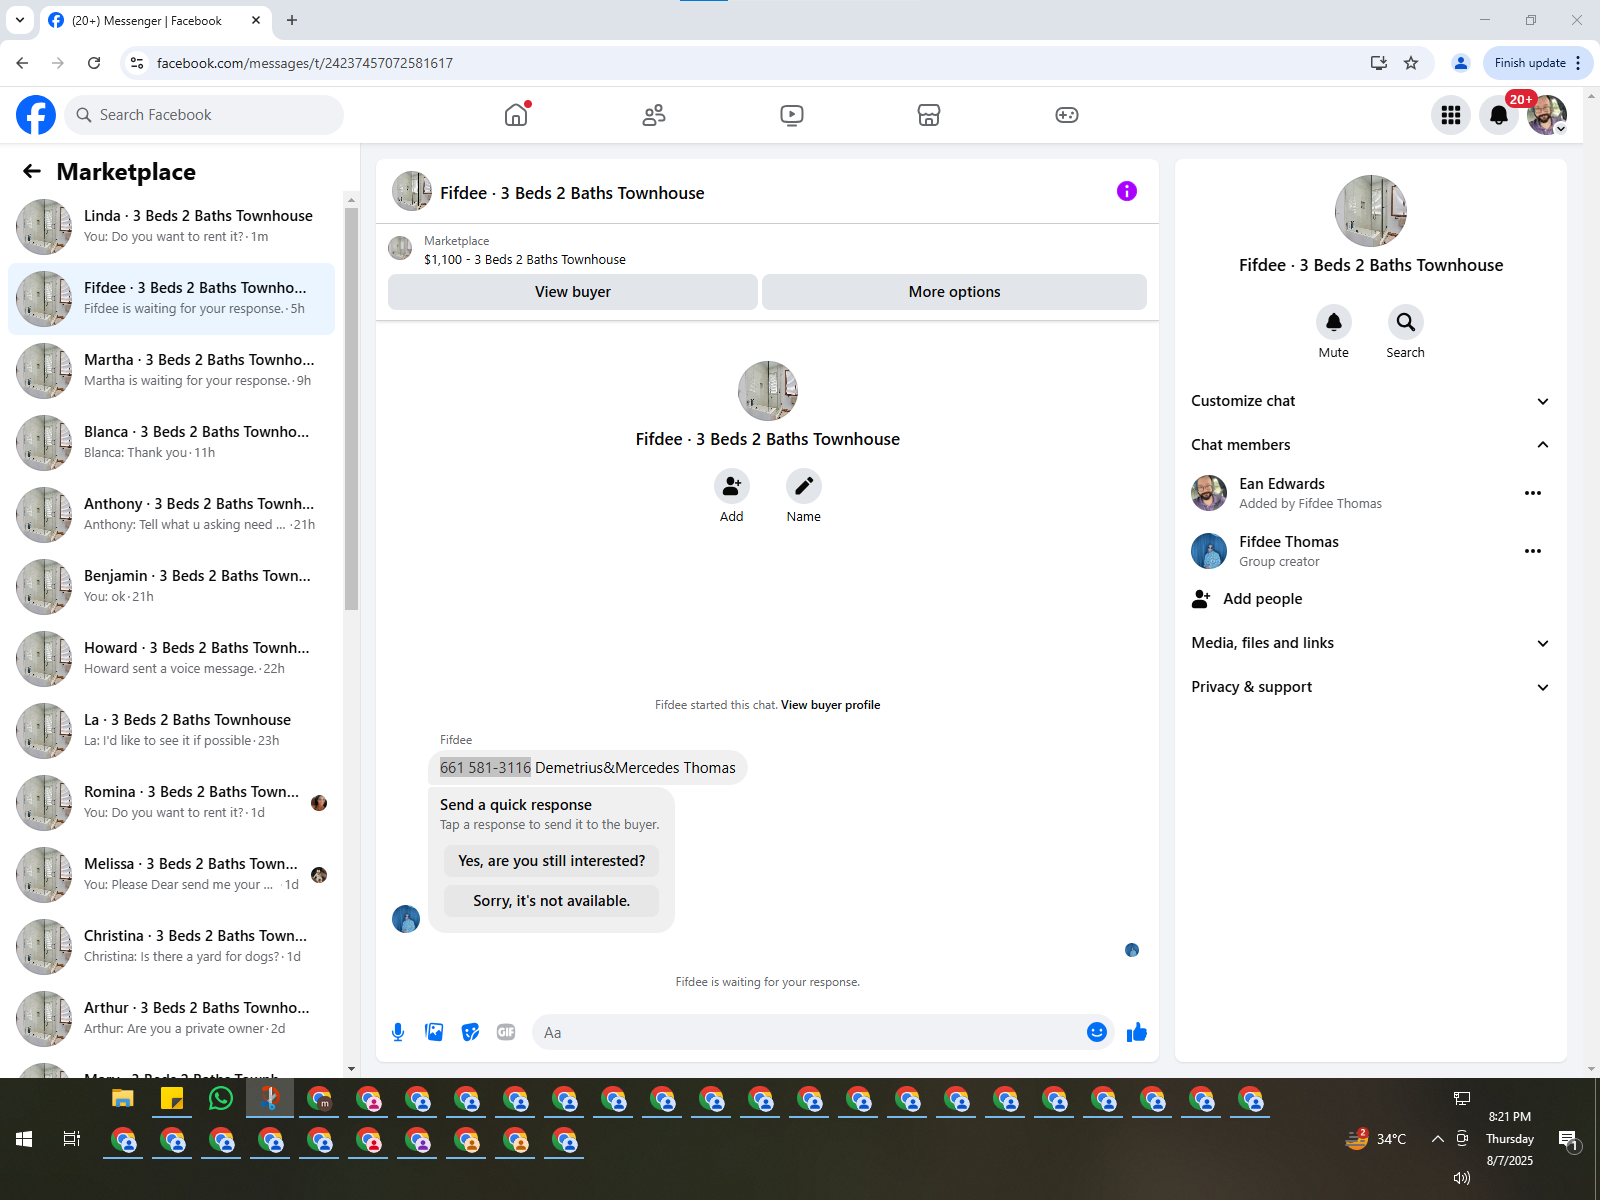This screenshot has width=1600, height=1200.
Task: Expand Media, files and links section
Action: 1371,643
